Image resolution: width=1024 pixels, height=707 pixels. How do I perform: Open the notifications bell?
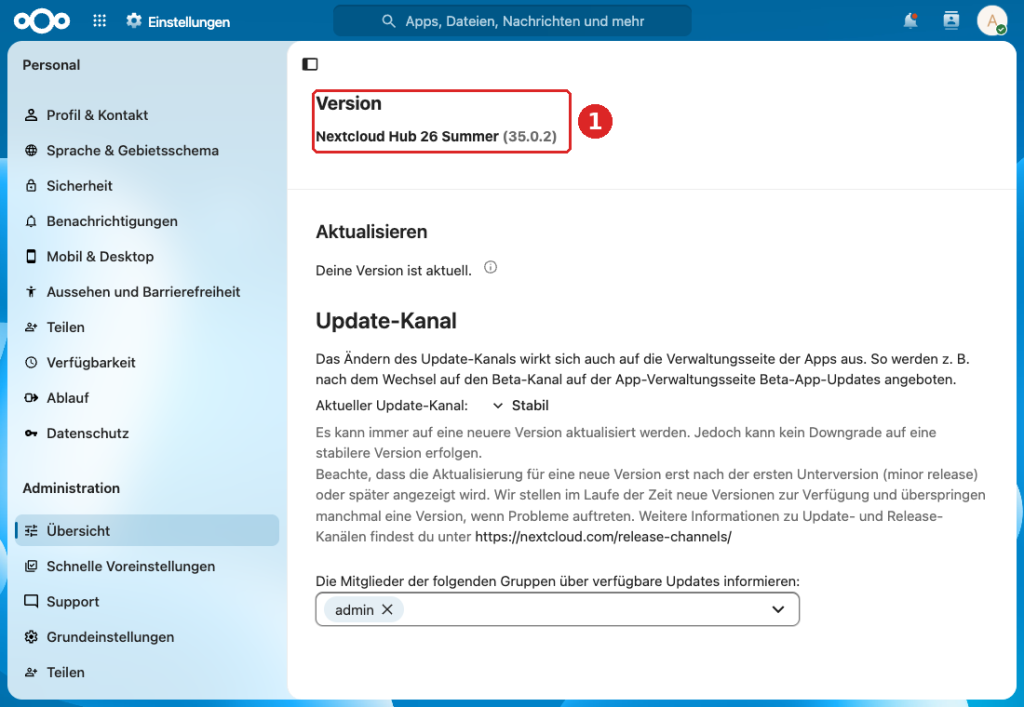[x=910, y=21]
